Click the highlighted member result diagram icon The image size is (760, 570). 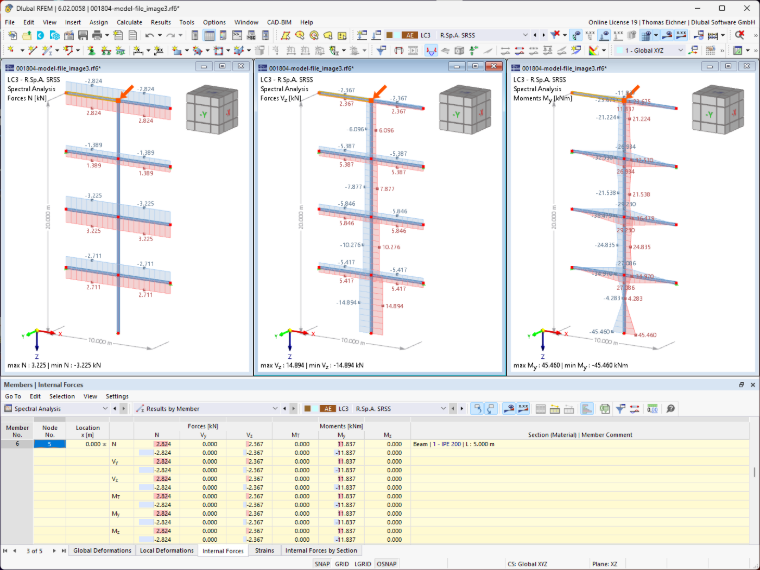430,50
